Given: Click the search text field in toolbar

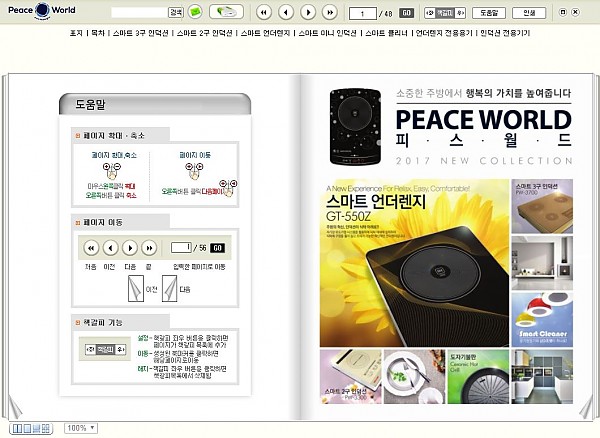Looking at the screenshot, I should [x=139, y=13].
